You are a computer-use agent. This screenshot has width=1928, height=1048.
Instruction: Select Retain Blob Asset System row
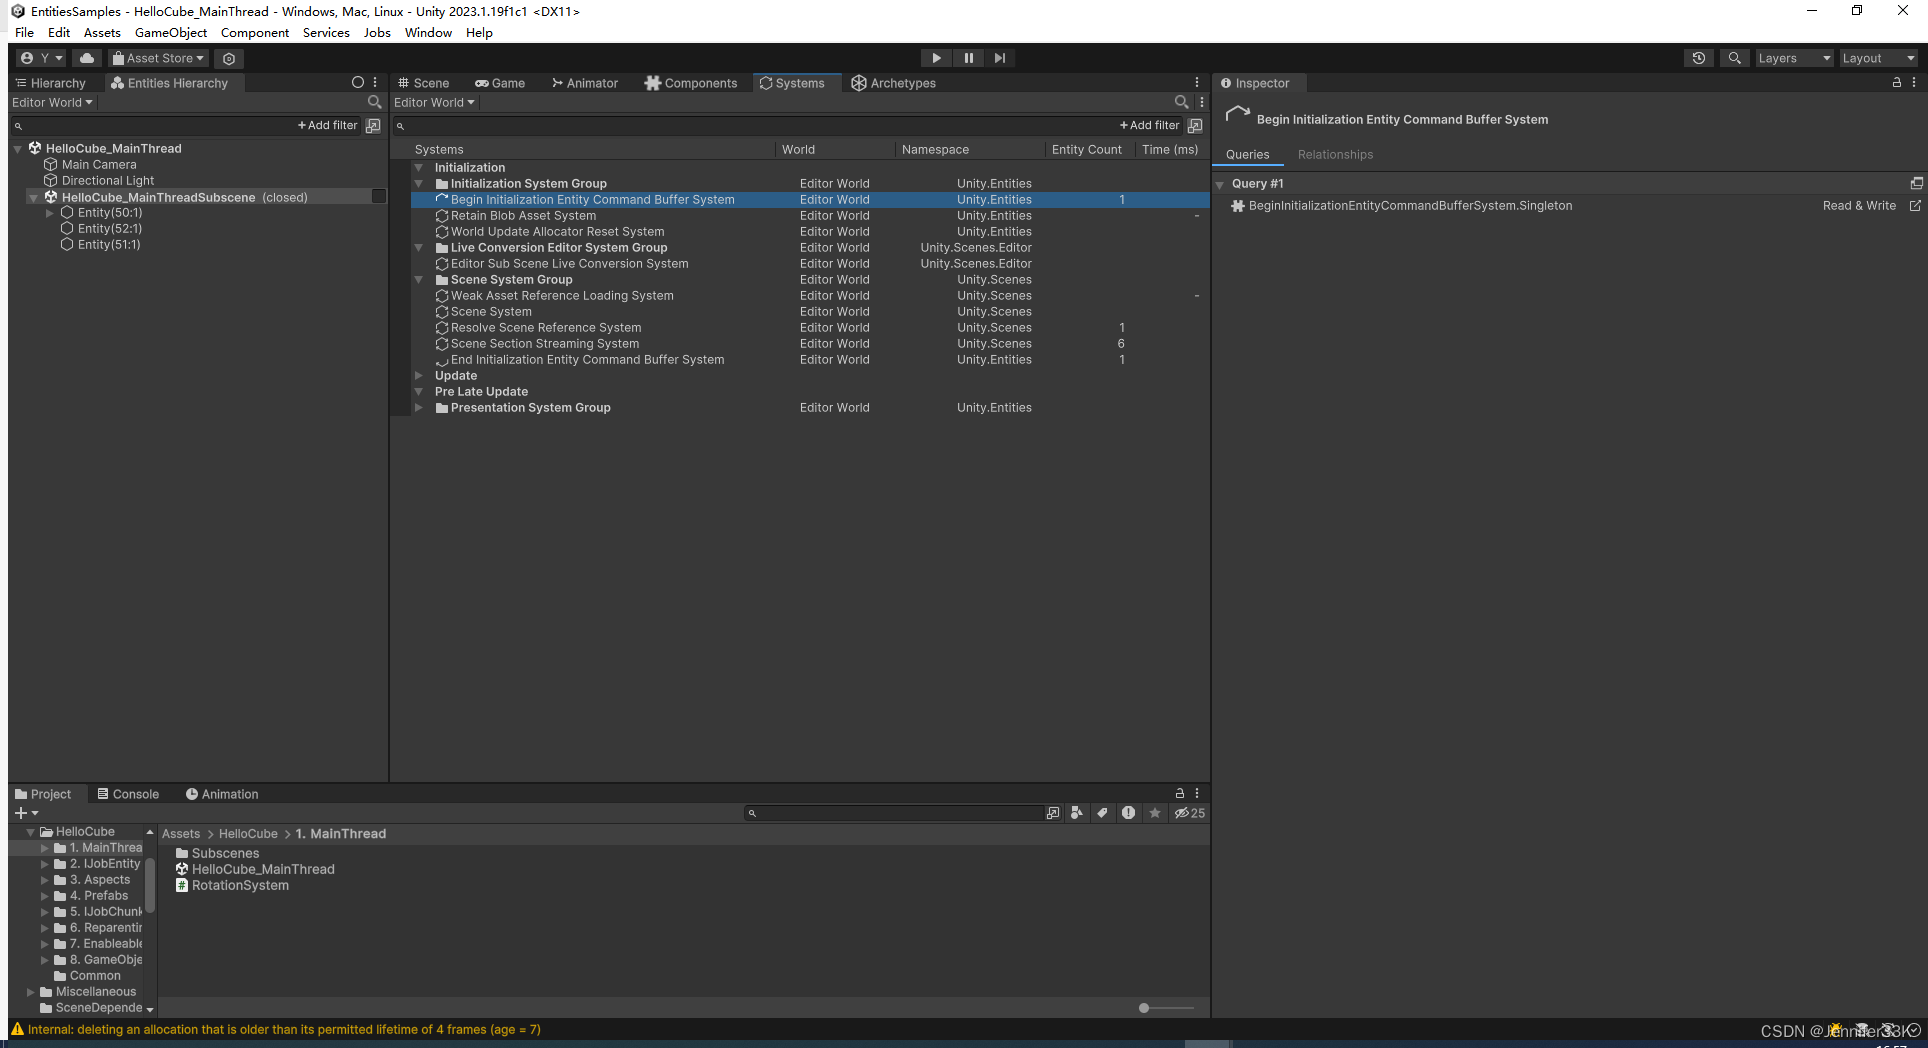[810, 215]
